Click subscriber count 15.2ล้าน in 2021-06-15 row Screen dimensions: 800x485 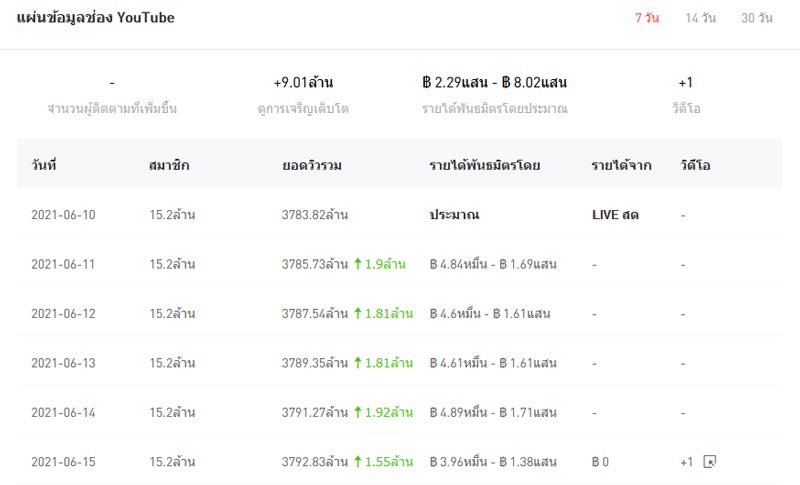[x=172, y=462]
